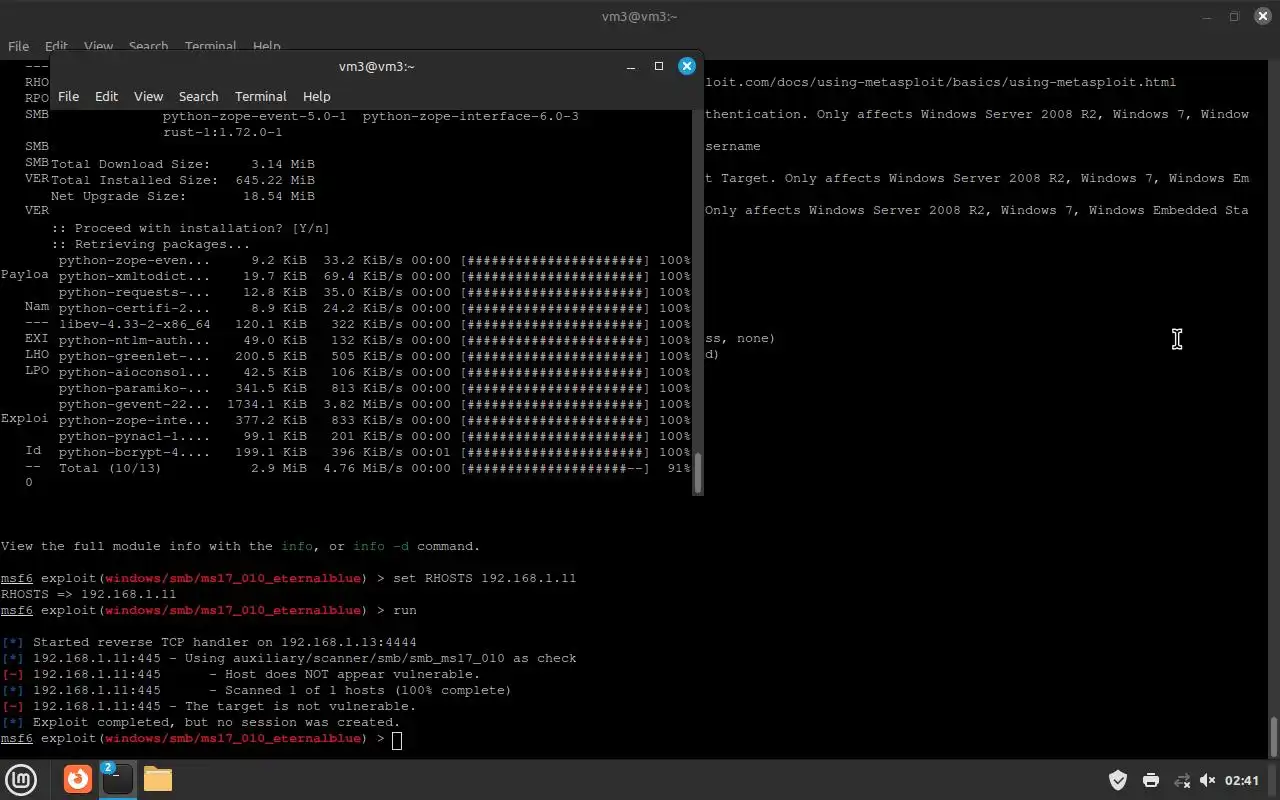
Task: Launch Firefox from the taskbar
Action: 77,779
